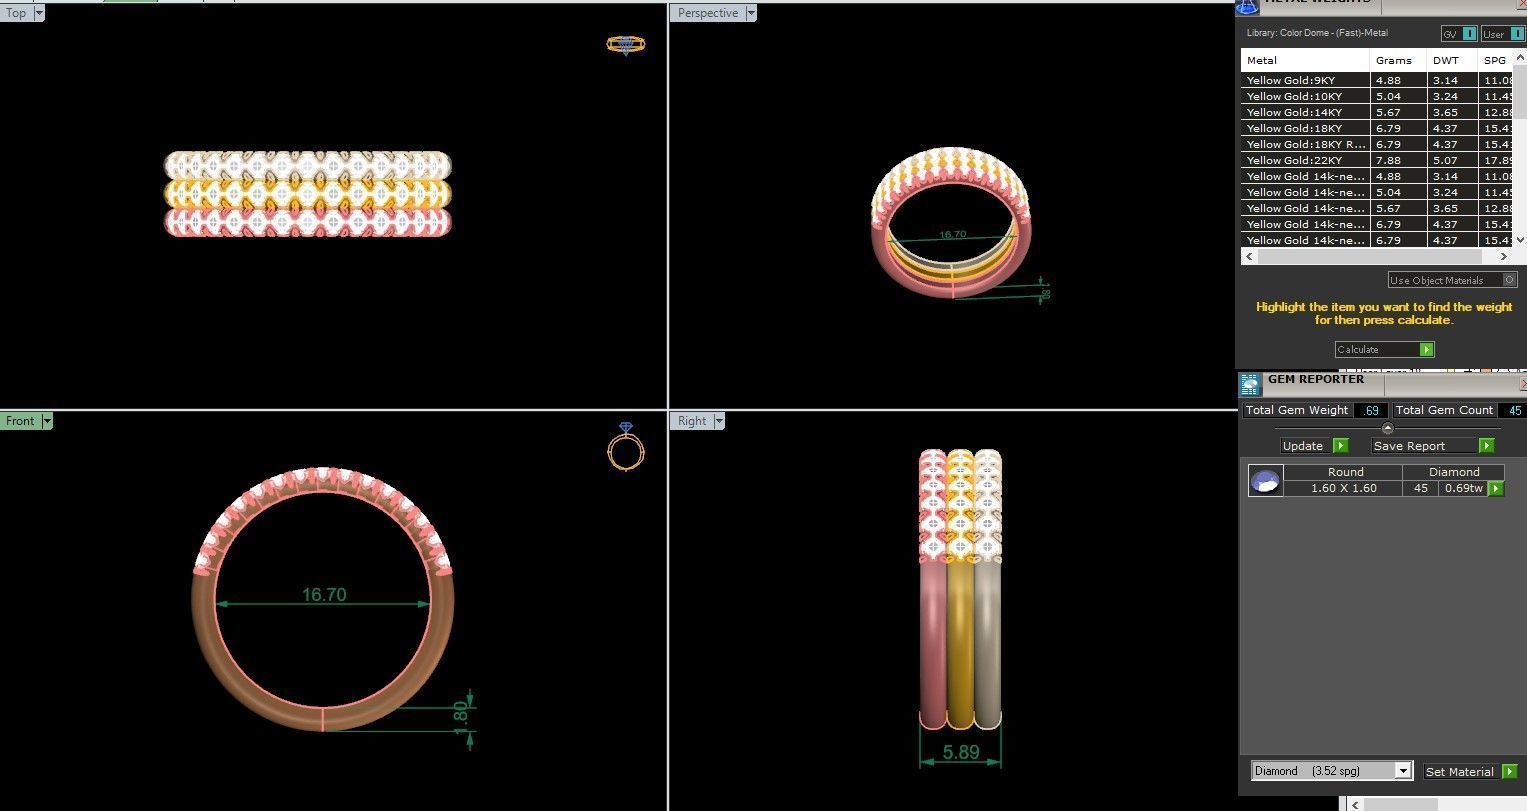The image size is (1527, 811).
Task: Open the Perspective viewport dropdown arrow
Action: pyautogui.click(x=751, y=13)
